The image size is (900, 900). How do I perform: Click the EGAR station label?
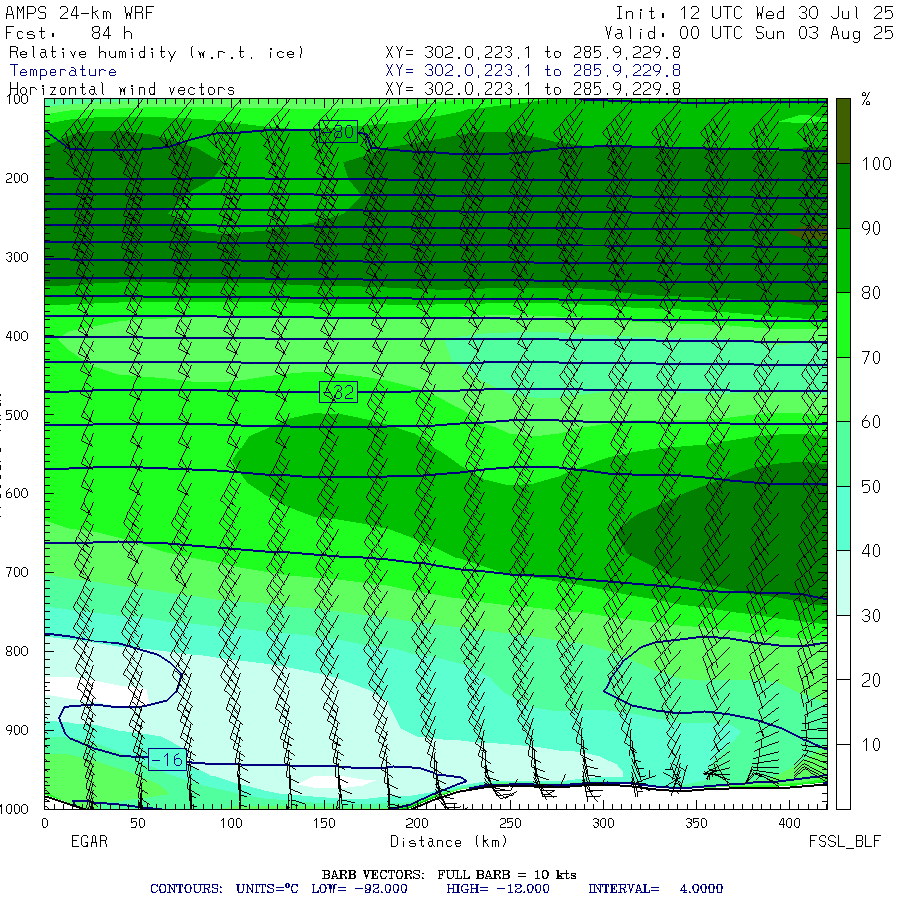pos(89,841)
